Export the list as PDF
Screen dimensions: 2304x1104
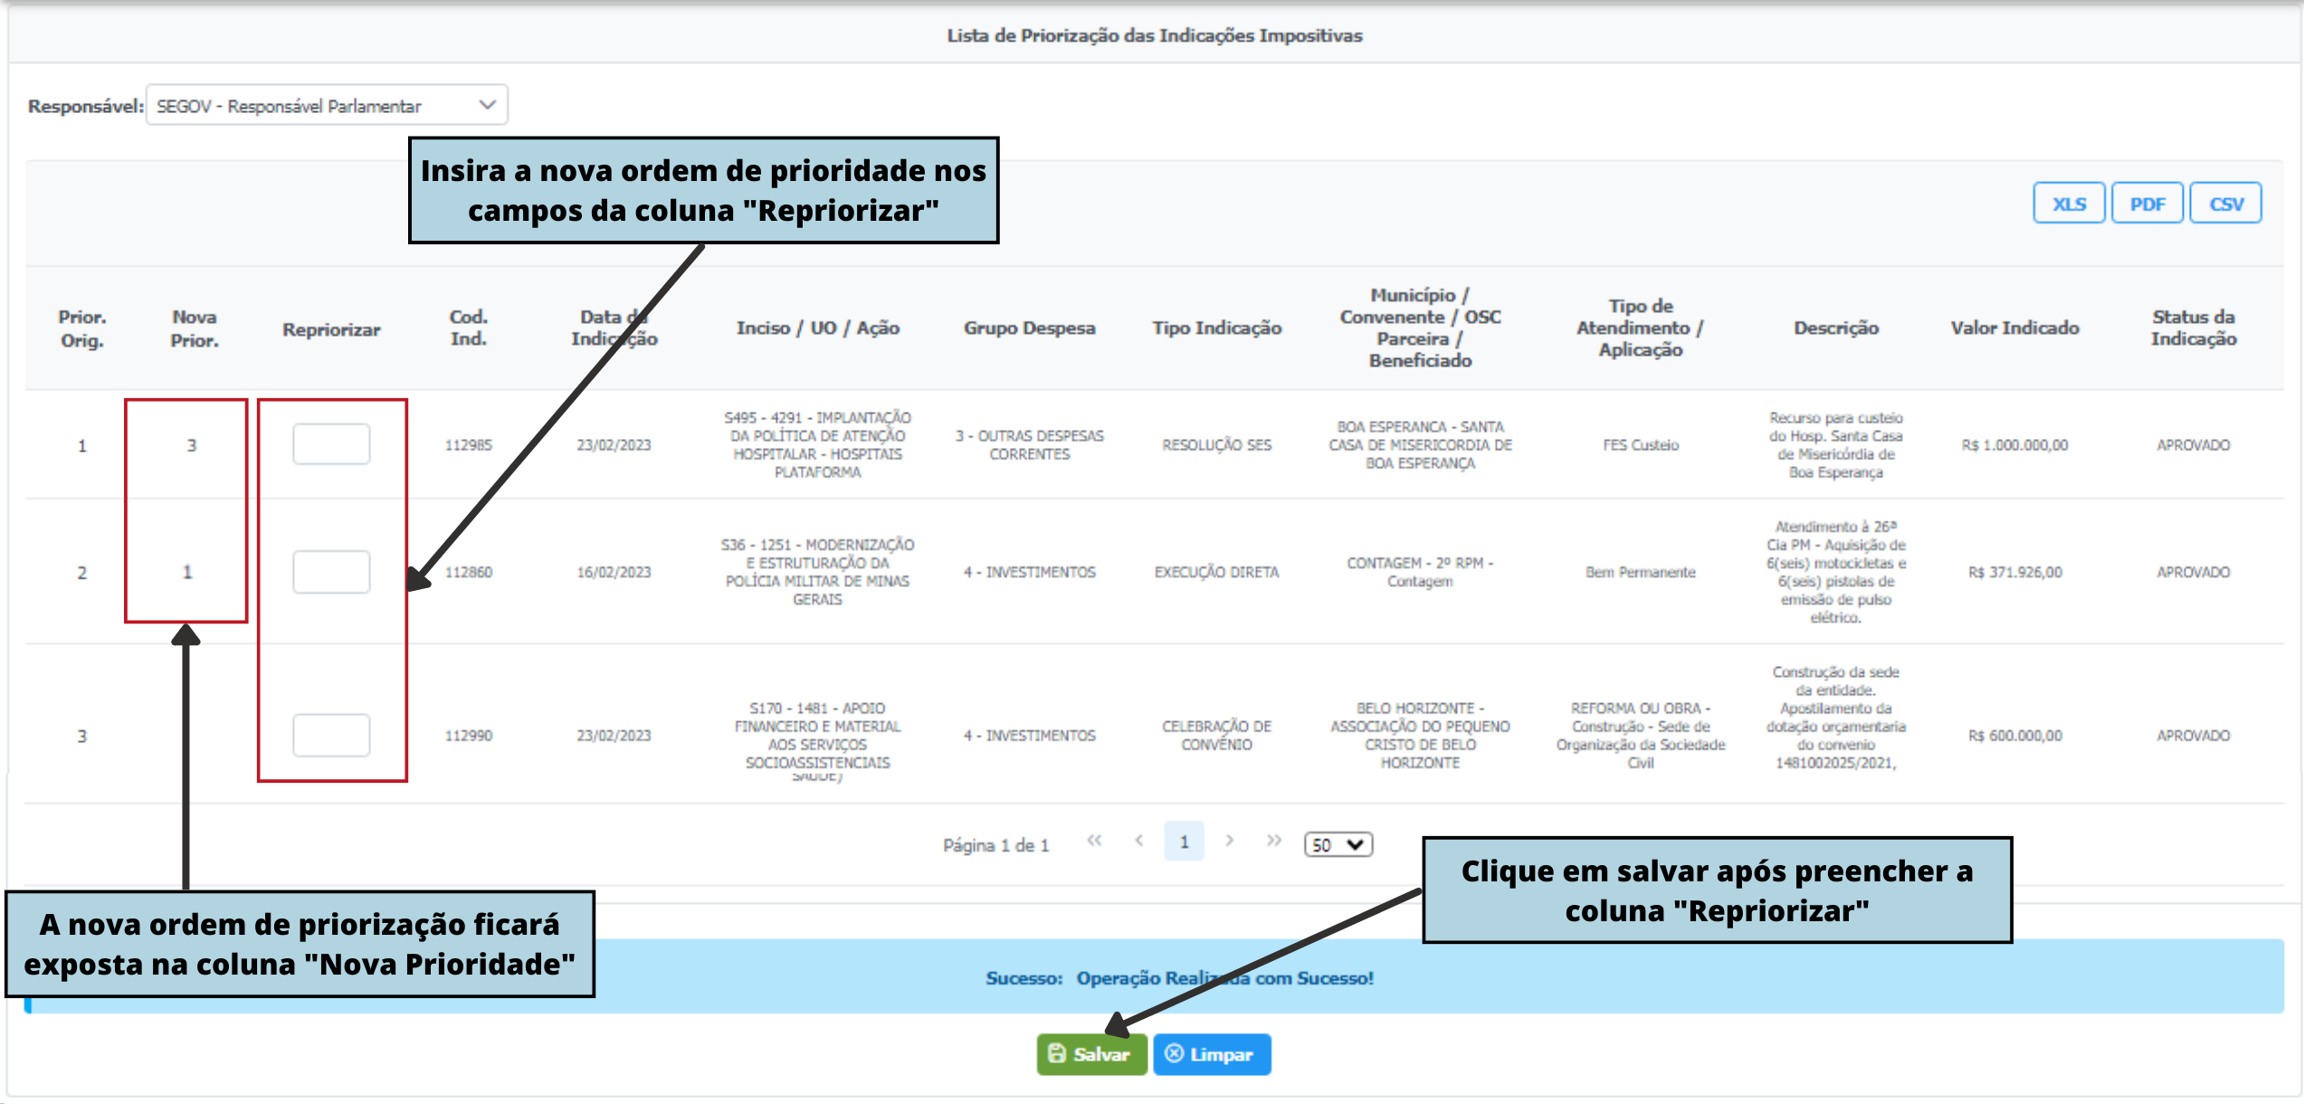coord(2146,204)
